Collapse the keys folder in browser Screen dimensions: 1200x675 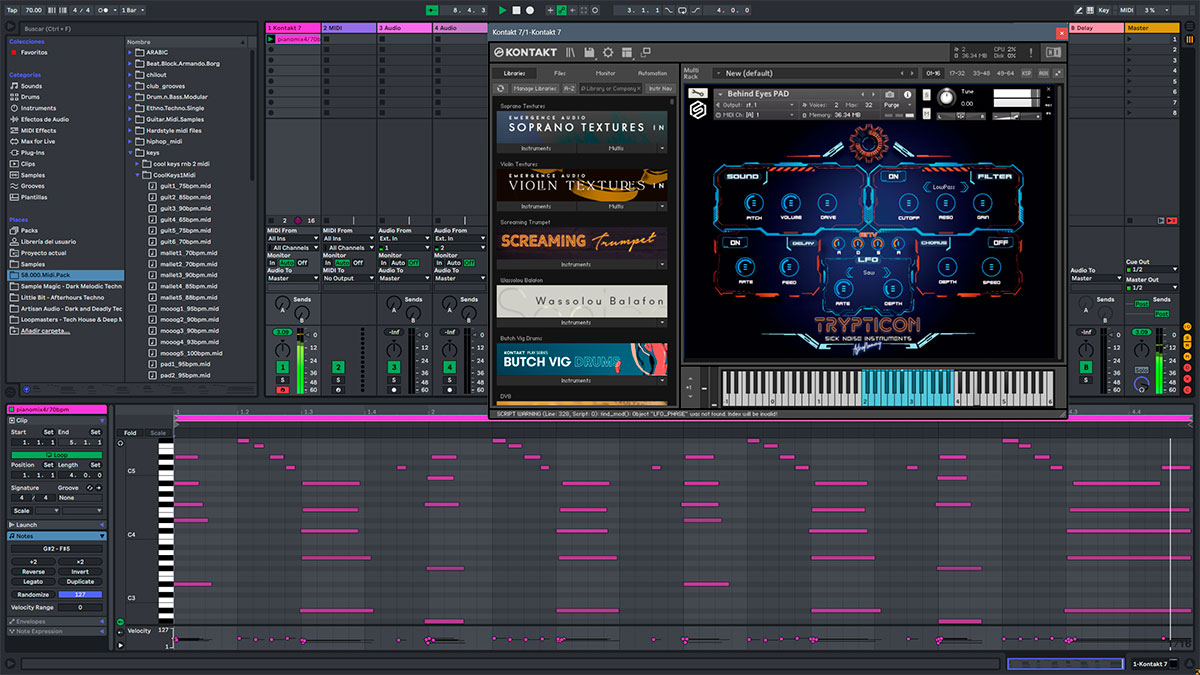131,152
